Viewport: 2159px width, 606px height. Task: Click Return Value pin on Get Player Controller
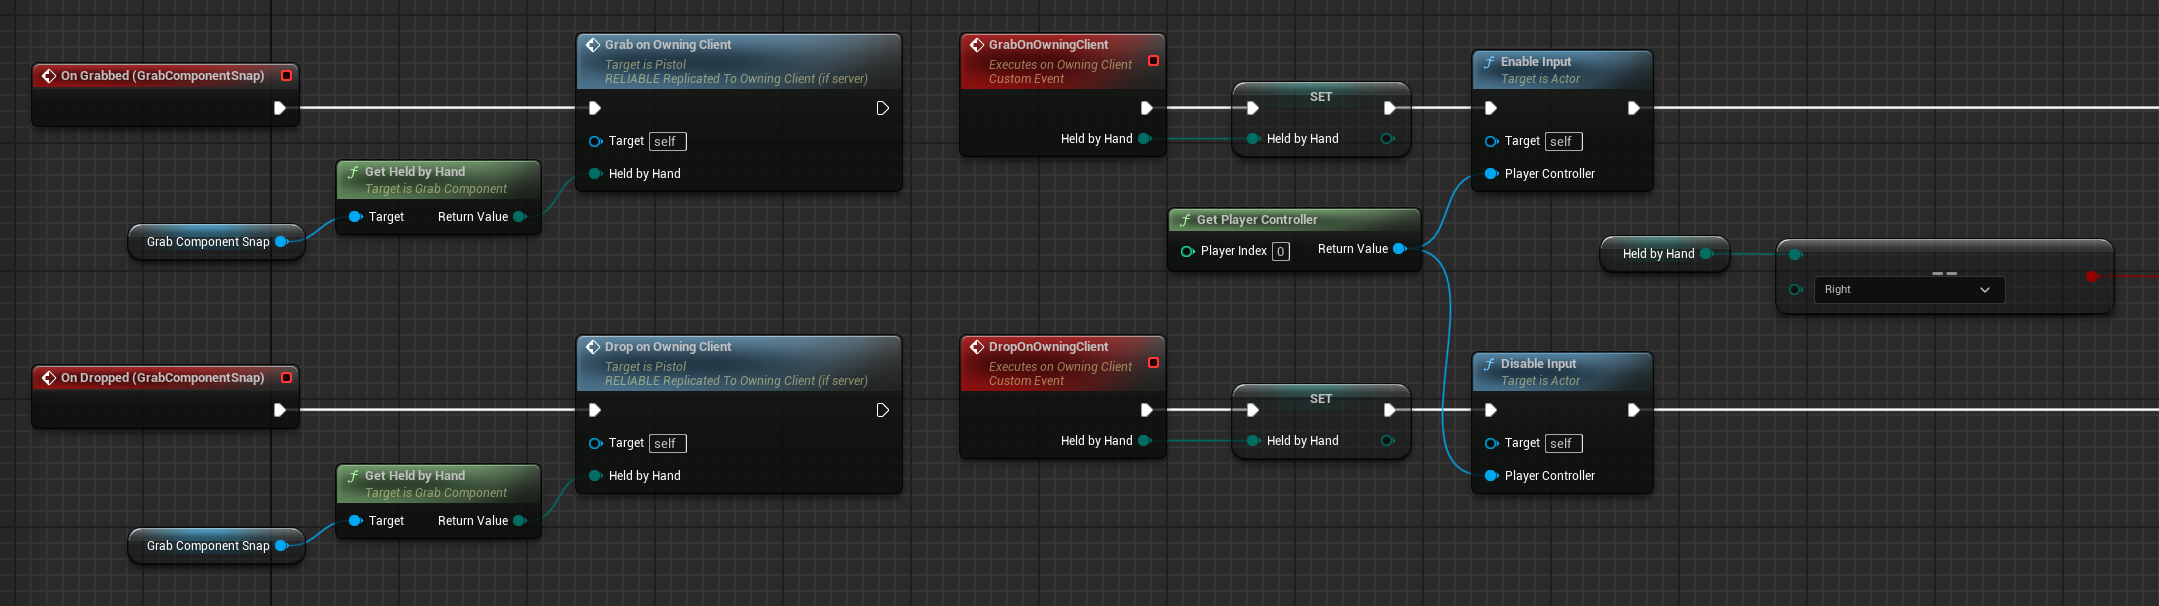point(1400,249)
